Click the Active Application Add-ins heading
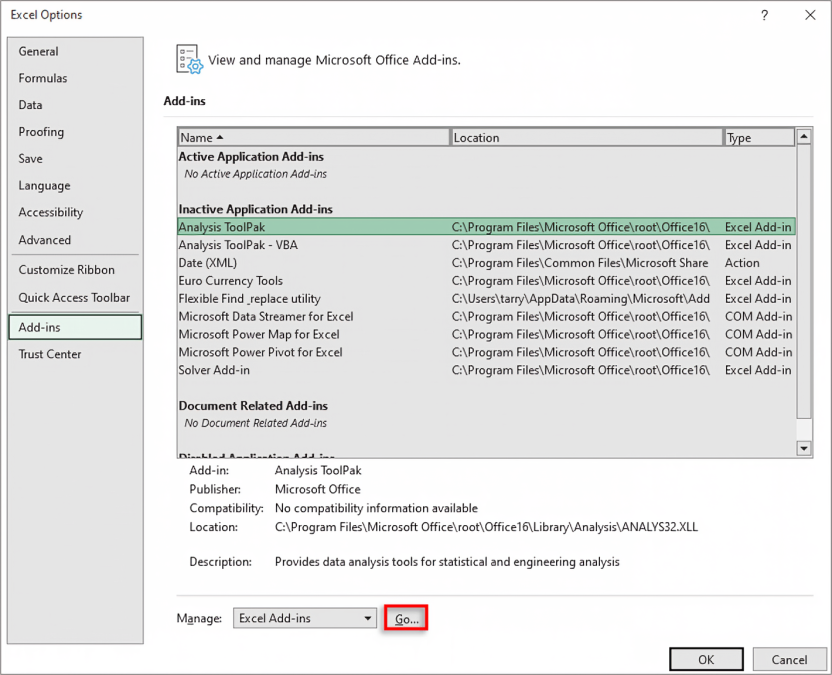Image resolution: width=832 pixels, height=675 pixels. coord(251,157)
